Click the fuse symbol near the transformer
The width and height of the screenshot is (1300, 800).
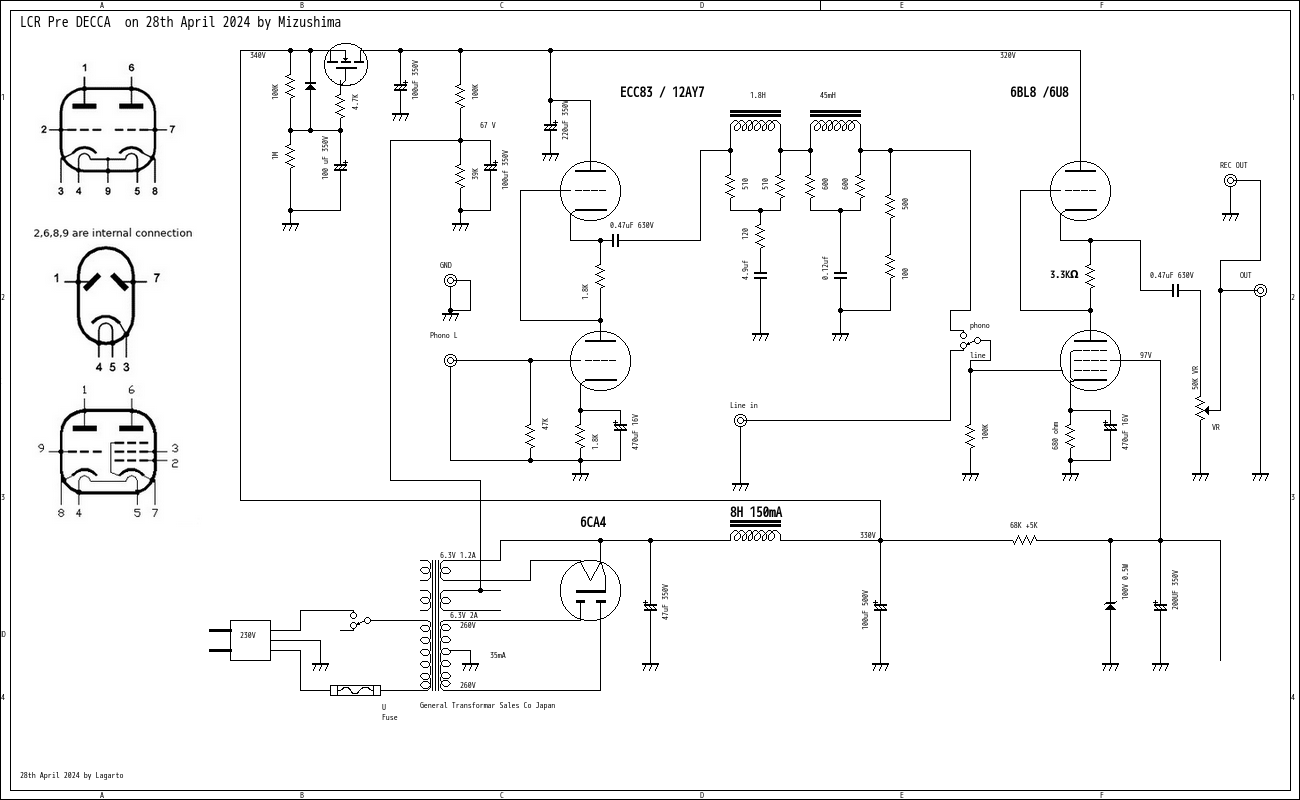[355, 690]
